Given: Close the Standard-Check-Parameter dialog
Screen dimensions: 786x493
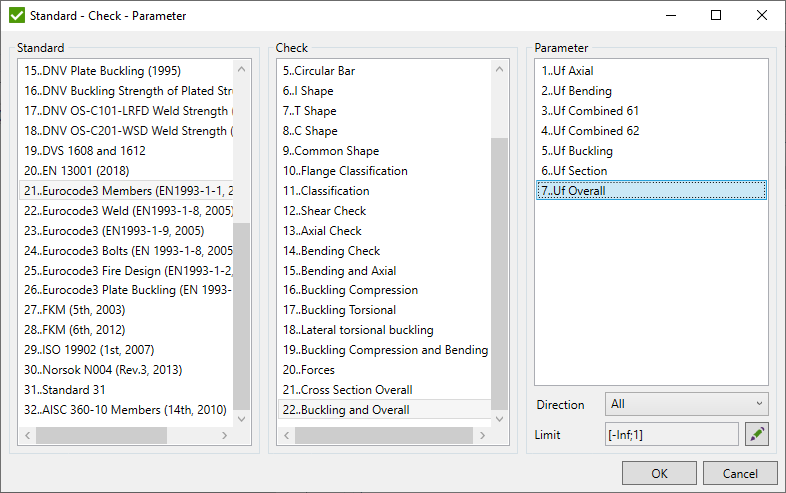Looking at the screenshot, I should point(761,16).
